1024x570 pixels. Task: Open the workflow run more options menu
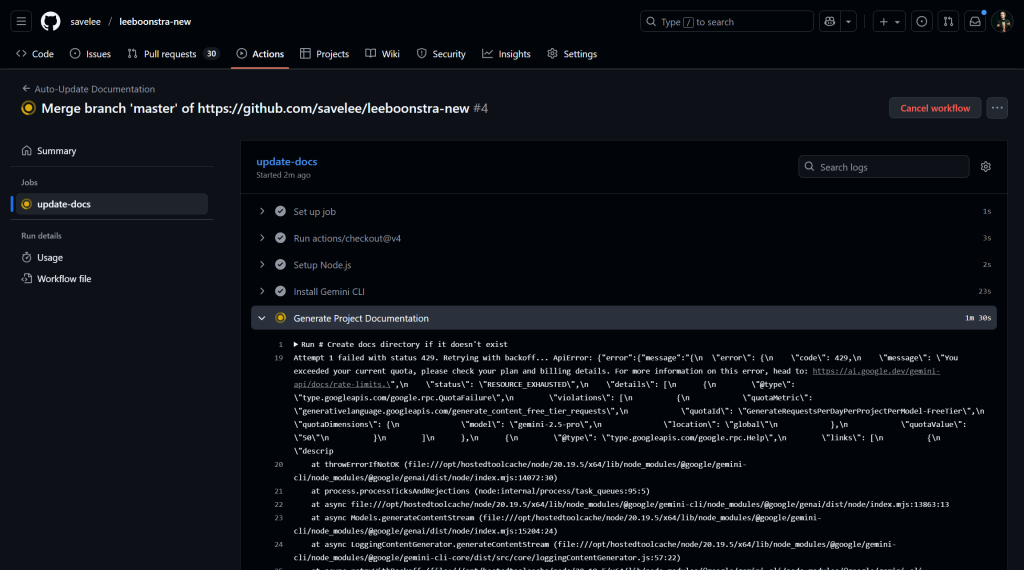pyautogui.click(x=997, y=108)
